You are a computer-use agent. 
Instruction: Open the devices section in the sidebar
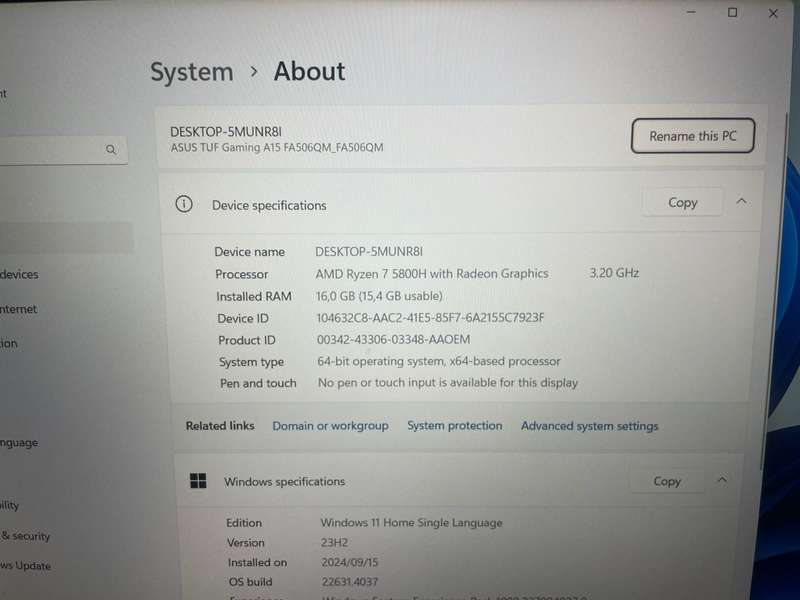click(x=19, y=274)
